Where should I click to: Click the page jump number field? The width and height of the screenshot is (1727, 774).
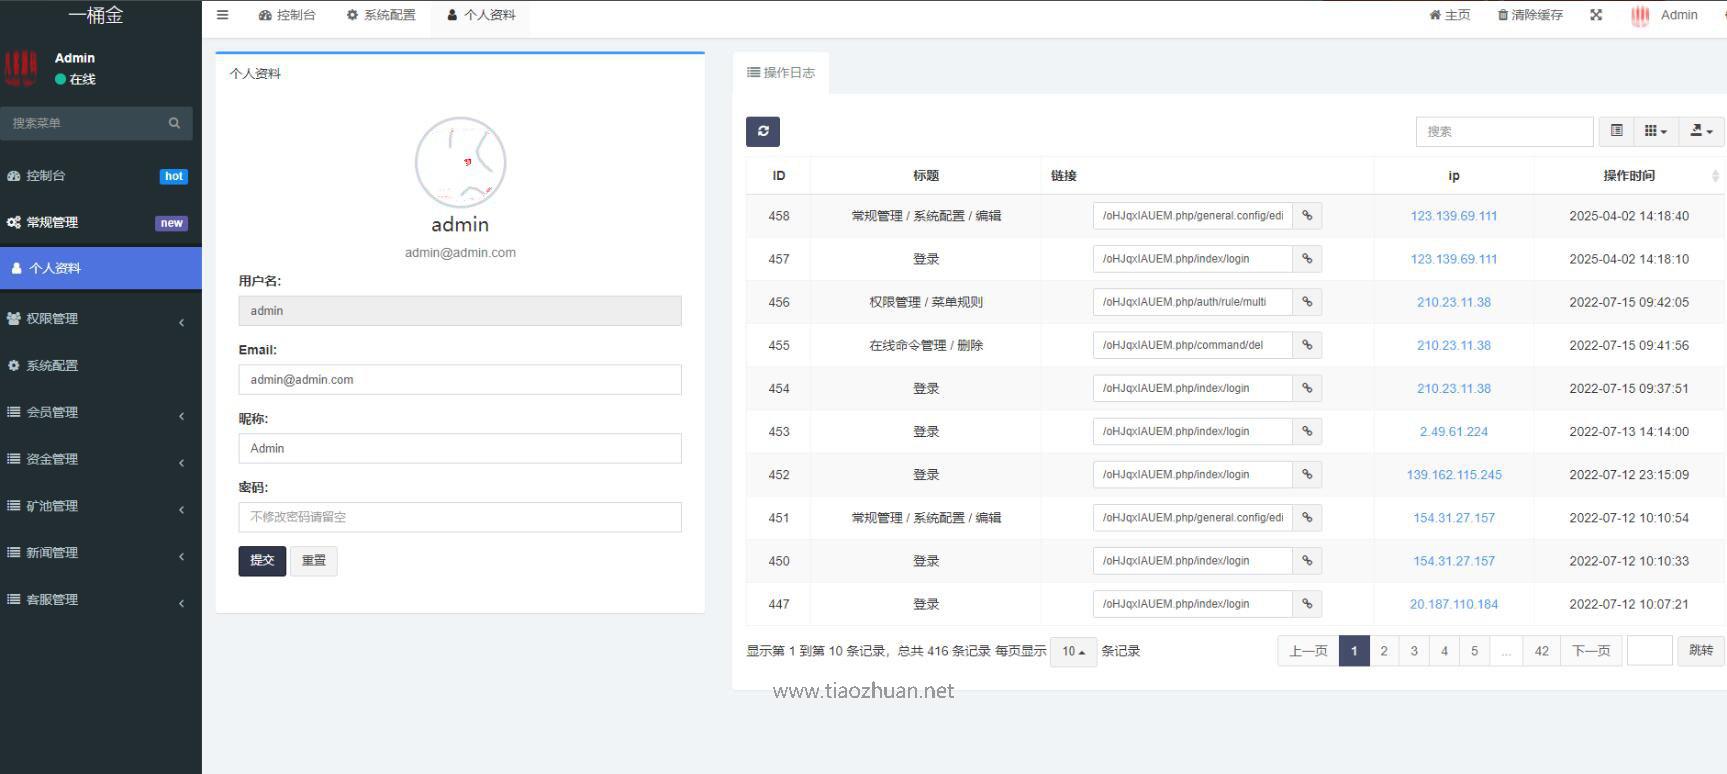1650,650
